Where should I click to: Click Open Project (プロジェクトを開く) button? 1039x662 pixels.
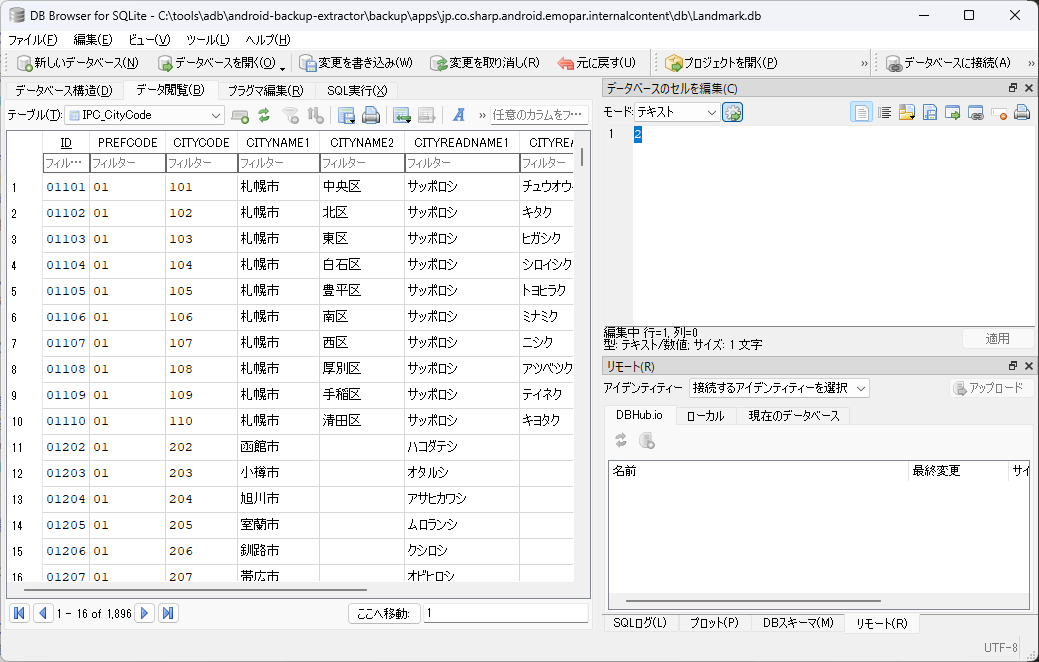[721, 63]
